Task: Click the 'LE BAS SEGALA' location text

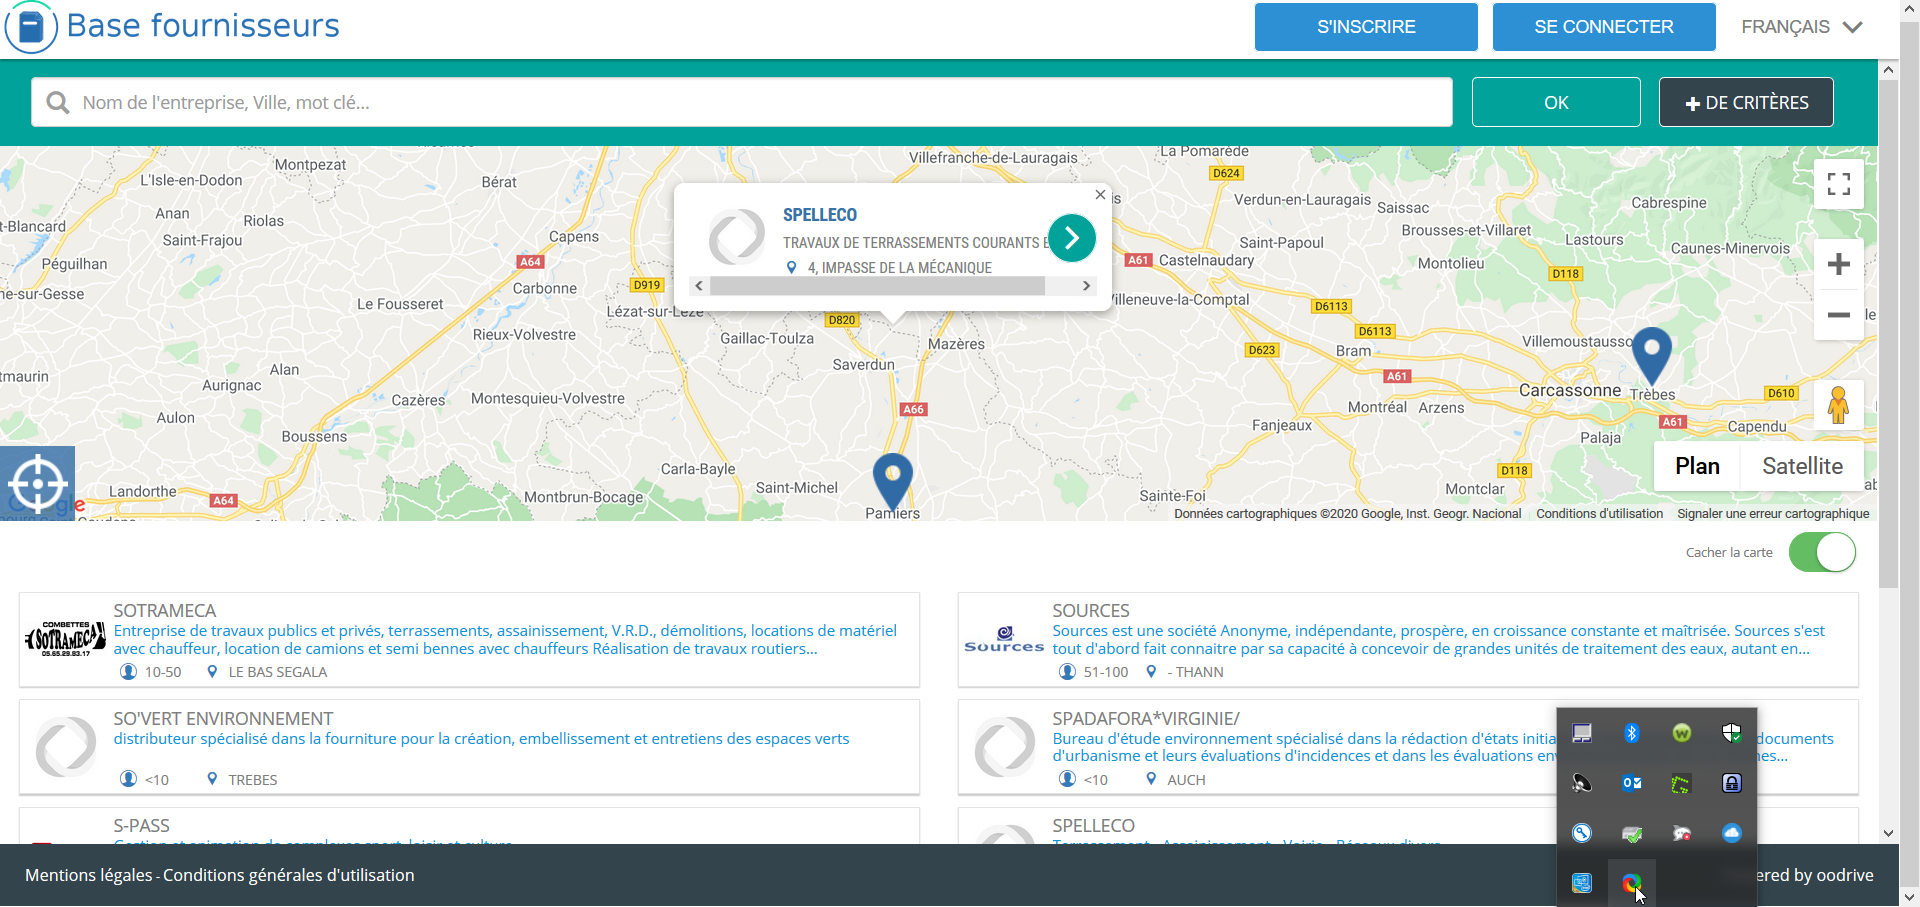Action: click(x=278, y=672)
